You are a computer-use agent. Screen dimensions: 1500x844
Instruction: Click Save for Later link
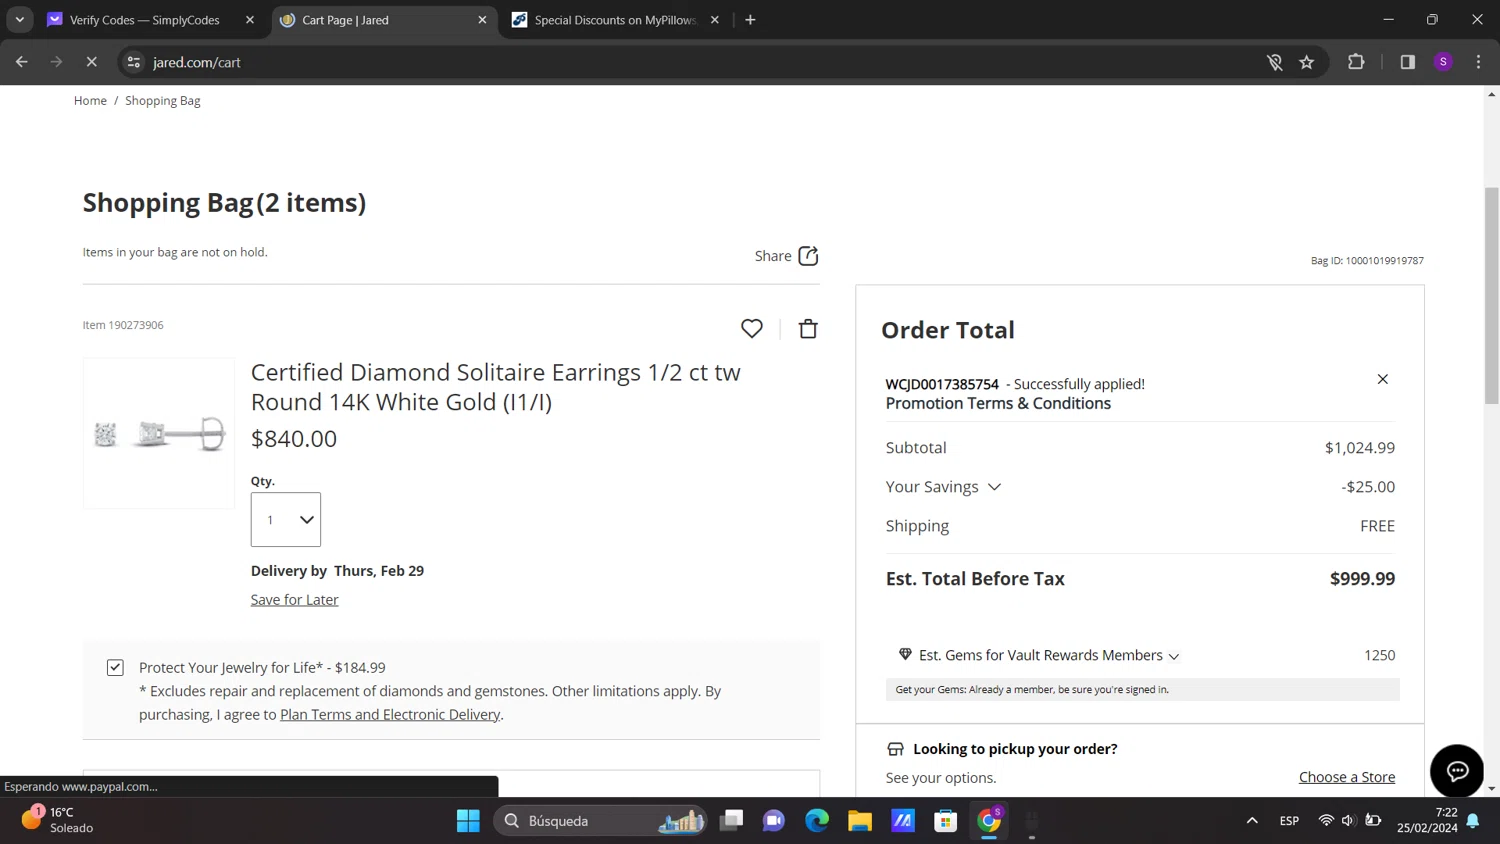pyautogui.click(x=295, y=600)
